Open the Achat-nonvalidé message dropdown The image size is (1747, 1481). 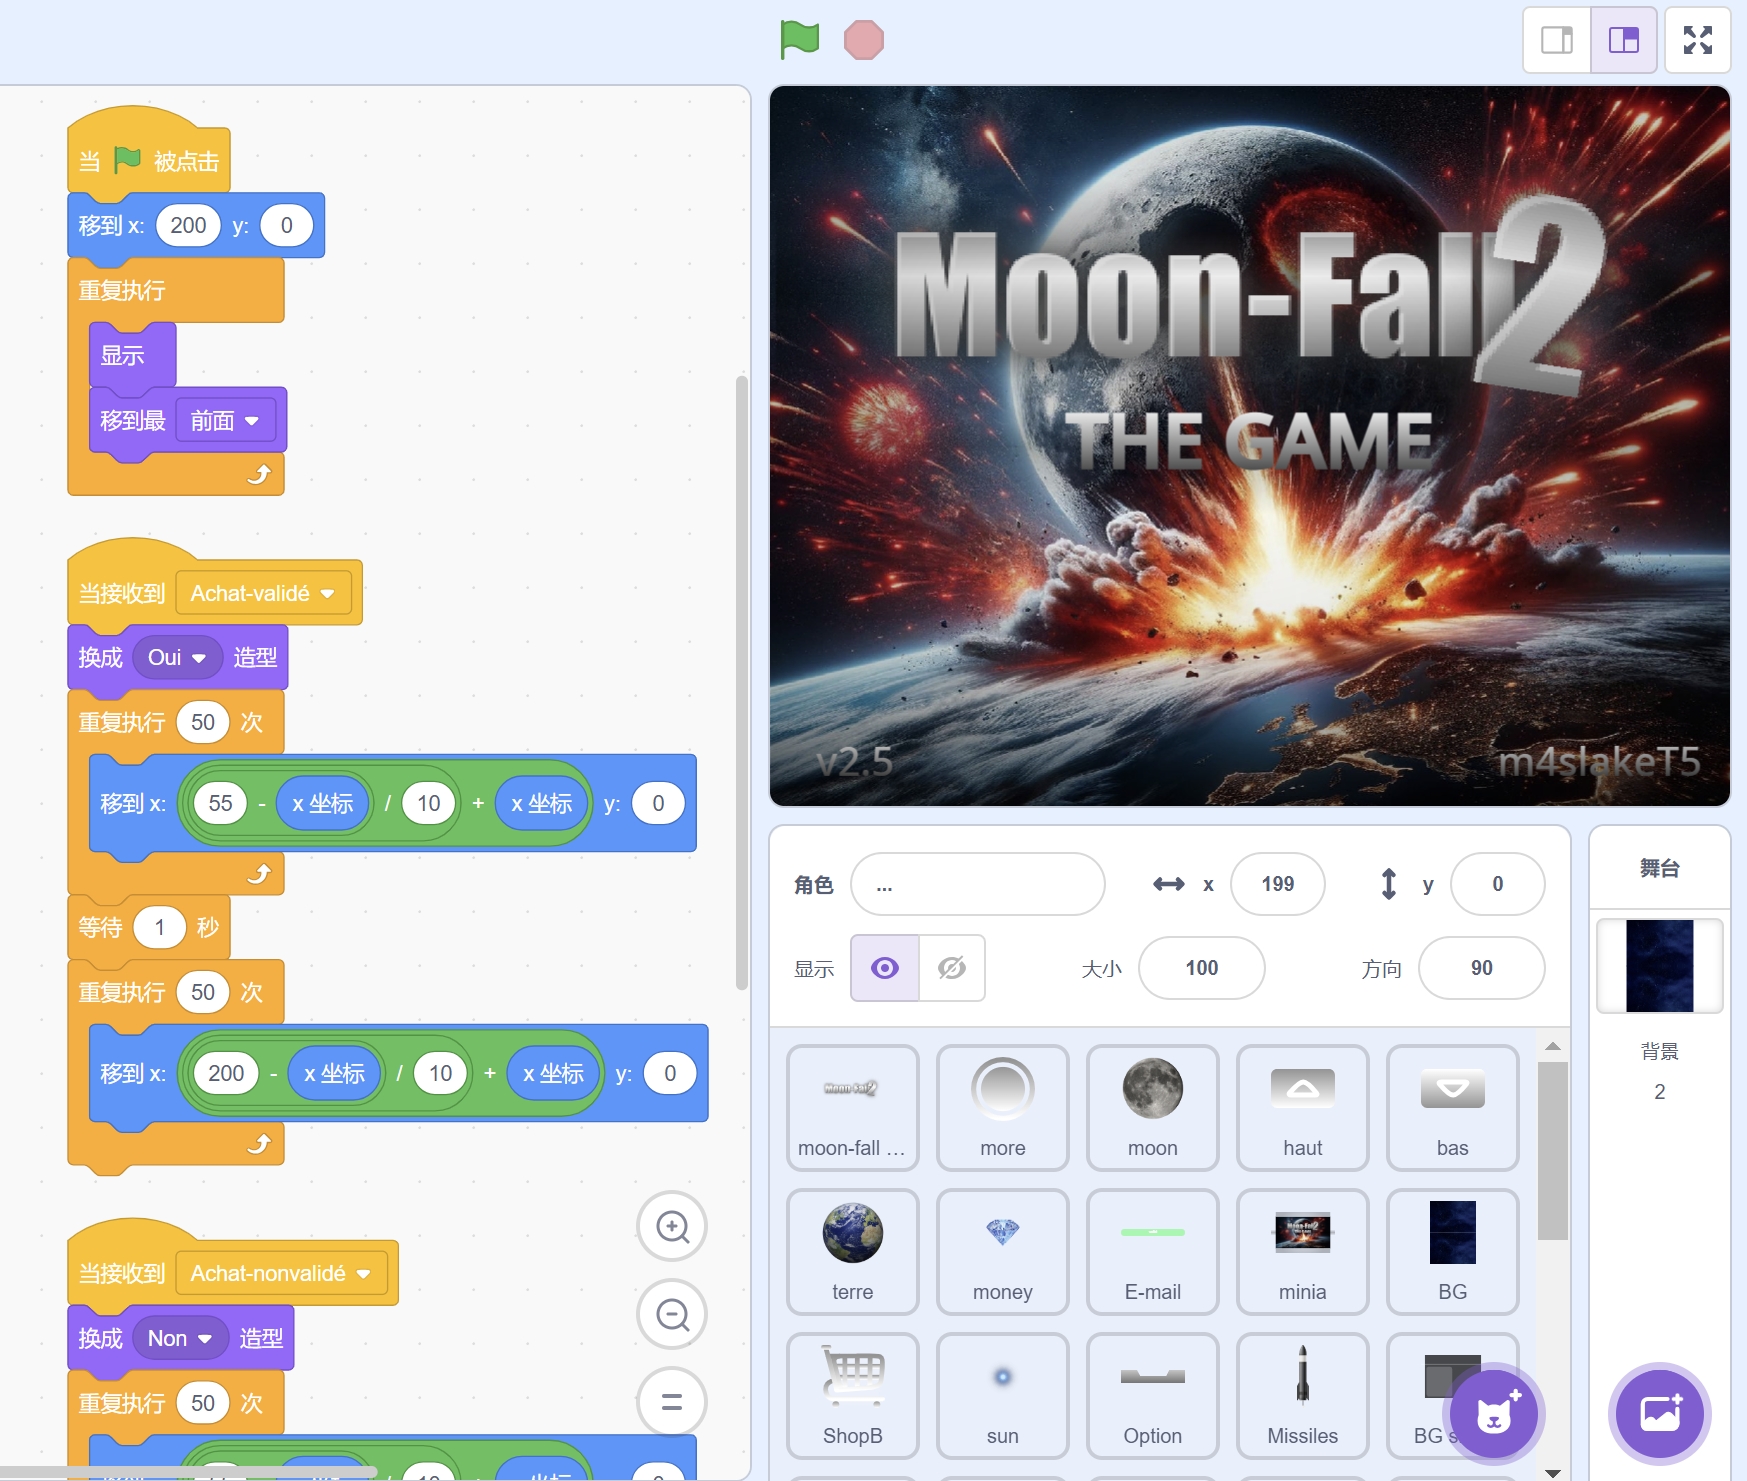point(363,1274)
